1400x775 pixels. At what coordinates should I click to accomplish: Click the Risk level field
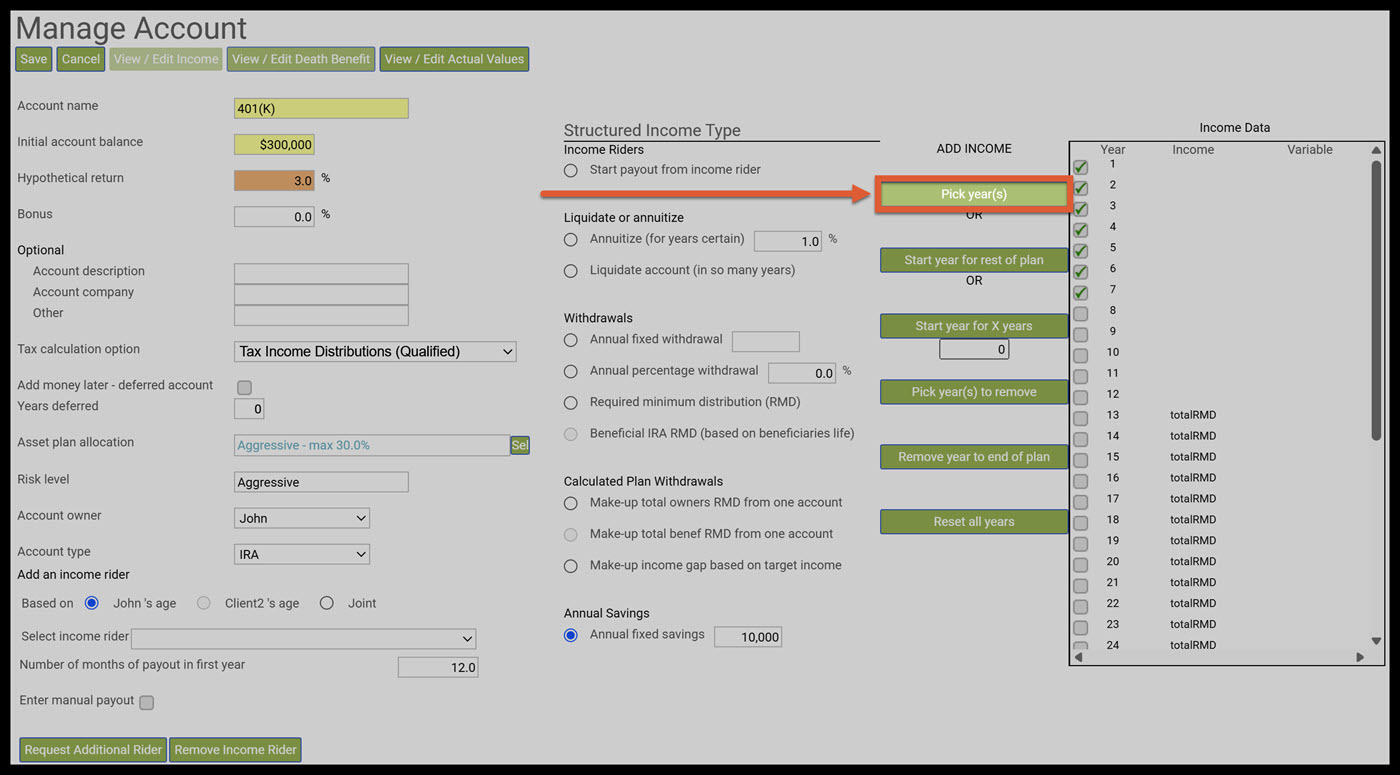click(321, 482)
